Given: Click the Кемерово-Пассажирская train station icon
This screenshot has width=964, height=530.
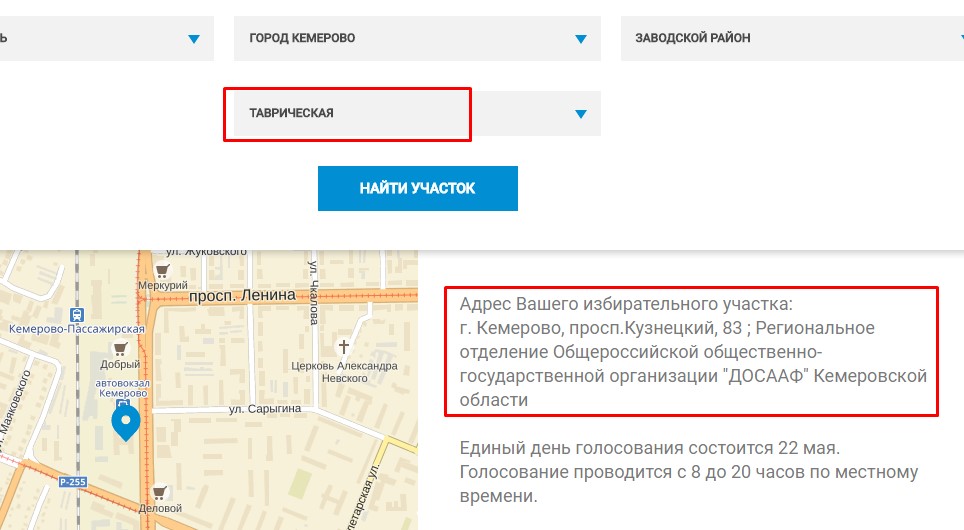Looking at the screenshot, I should (x=77, y=315).
